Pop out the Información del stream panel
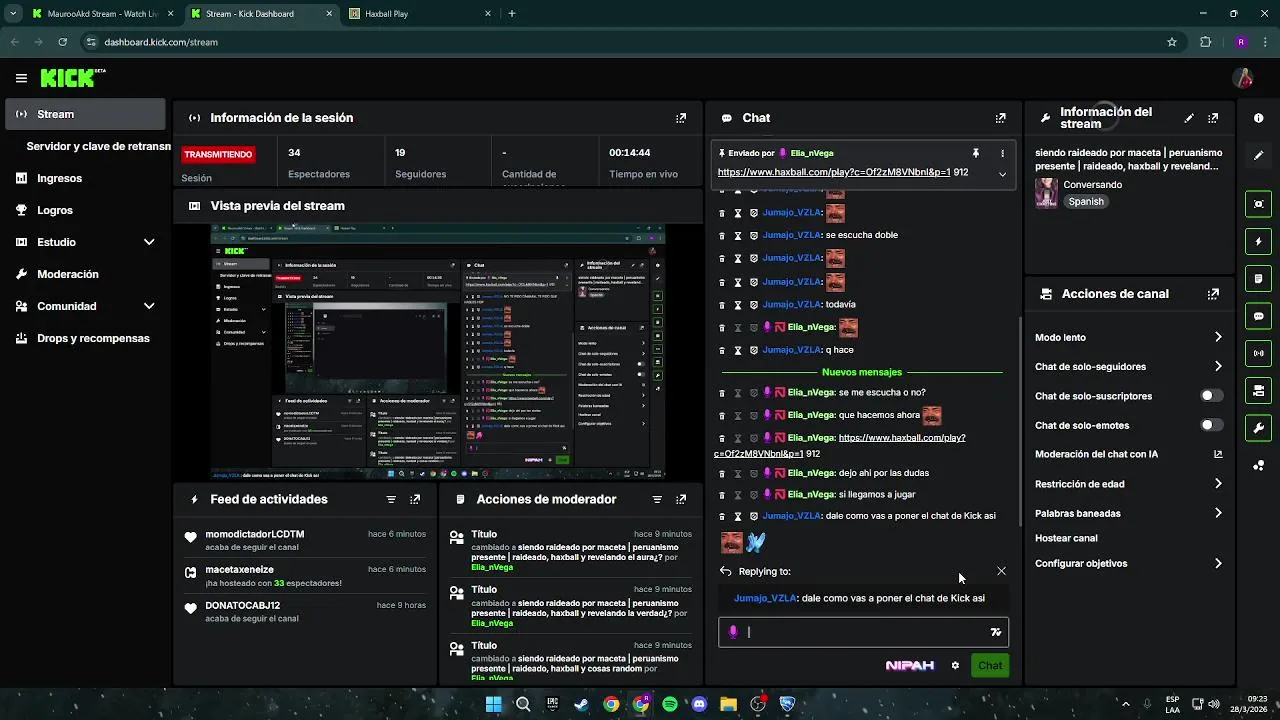This screenshot has height=720, width=1280. (1213, 118)
